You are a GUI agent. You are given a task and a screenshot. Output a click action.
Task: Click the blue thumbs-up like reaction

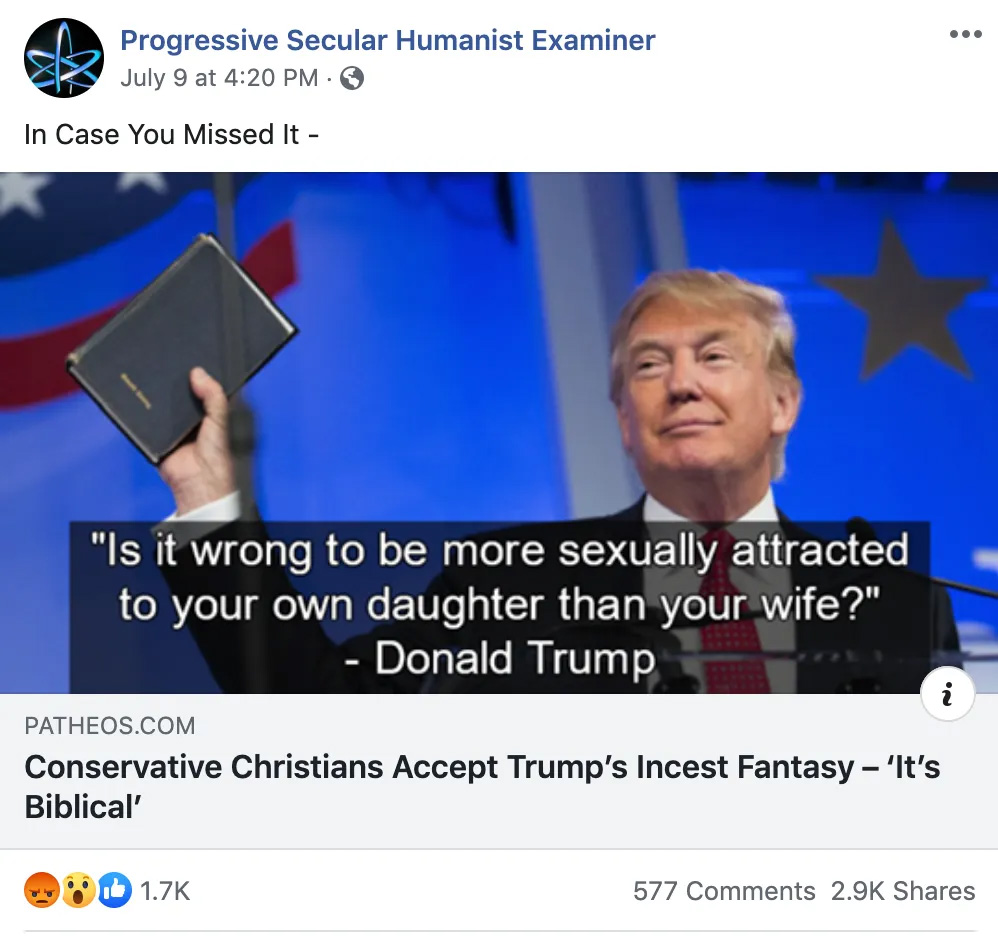[114, 890]
